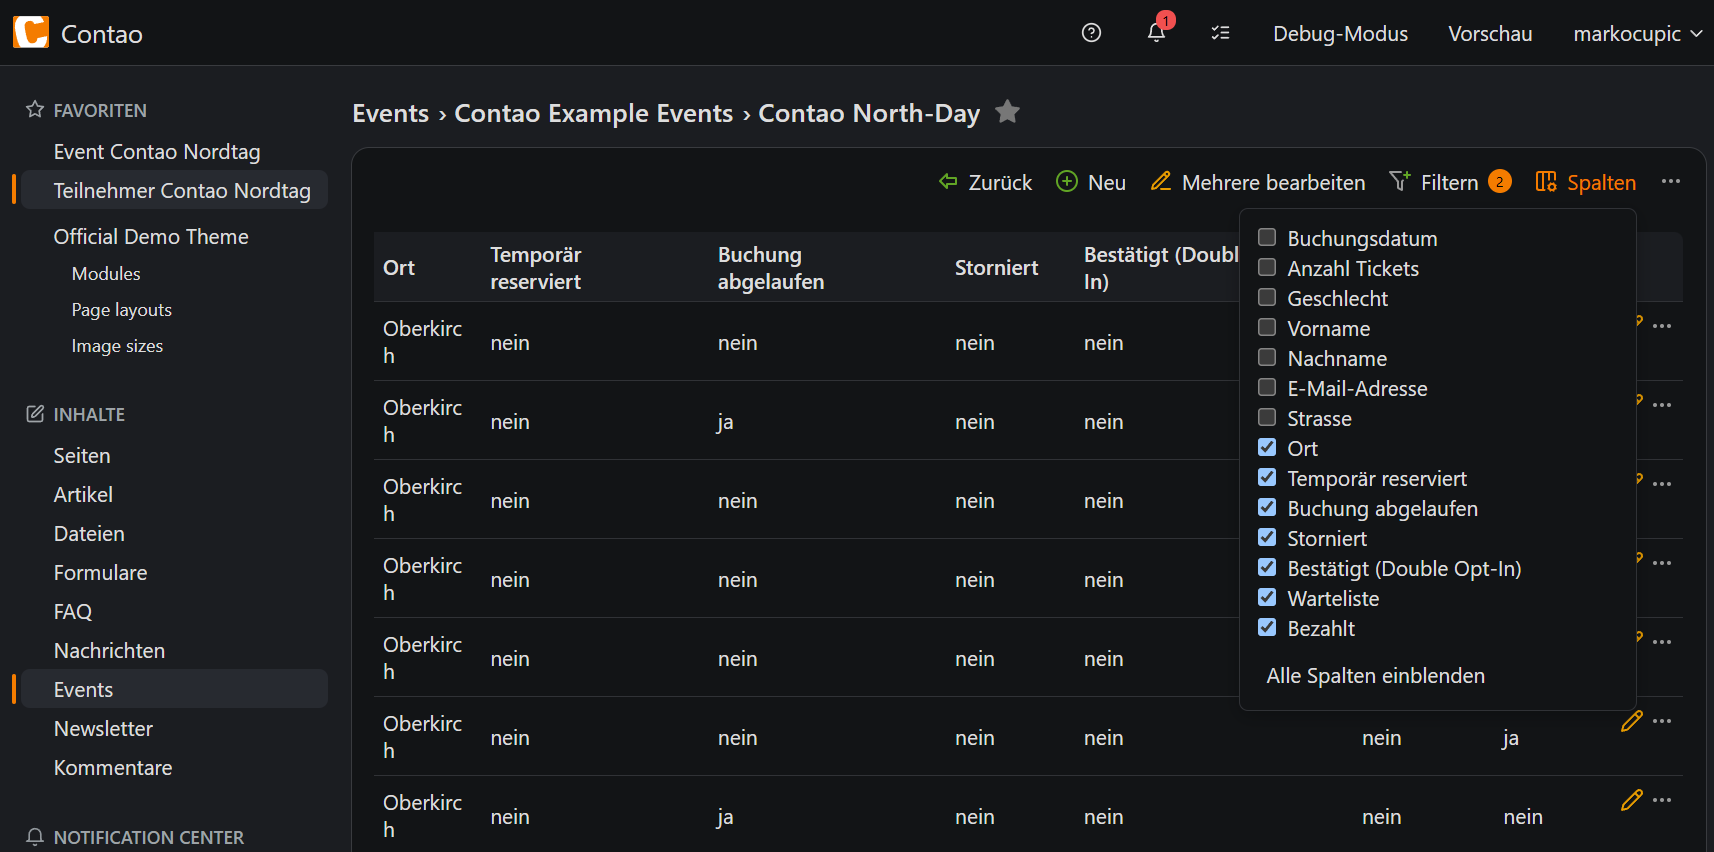Open Image sizes in the sidebar
Screen dimensions: 1714x852
click(117, 346)
